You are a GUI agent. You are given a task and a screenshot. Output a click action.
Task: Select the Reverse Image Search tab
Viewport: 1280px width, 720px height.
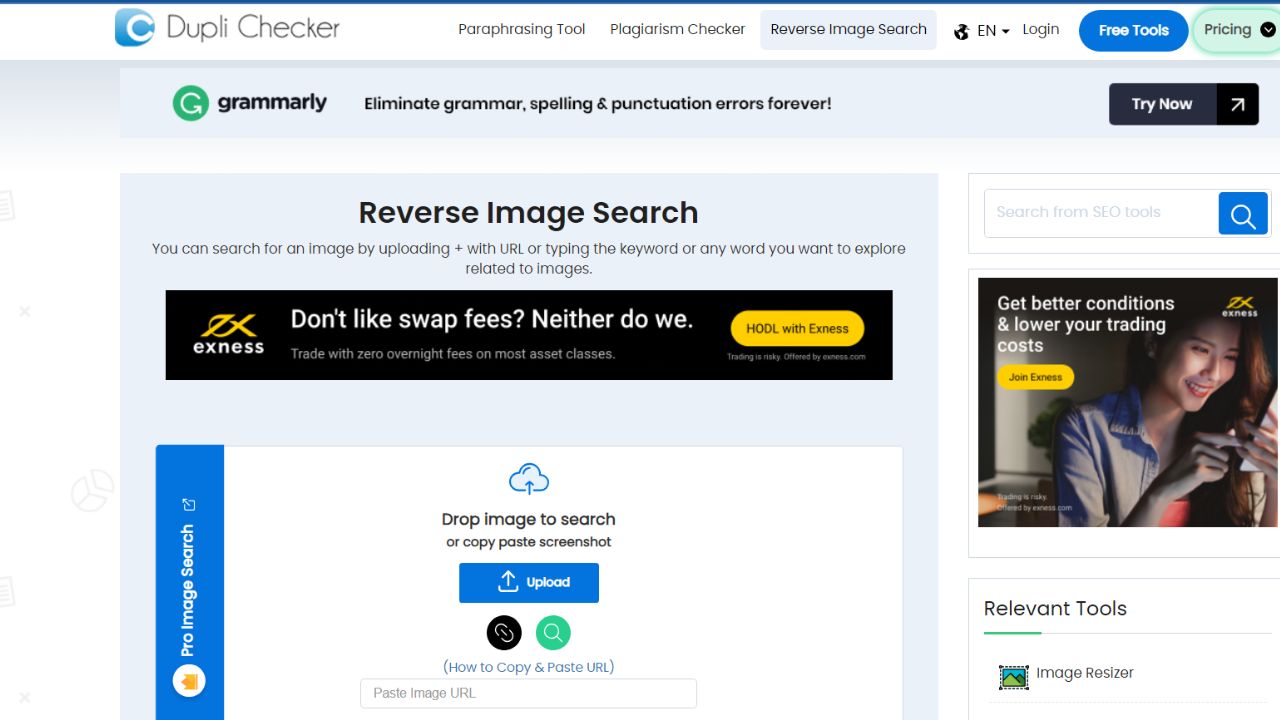click(848, 29)
